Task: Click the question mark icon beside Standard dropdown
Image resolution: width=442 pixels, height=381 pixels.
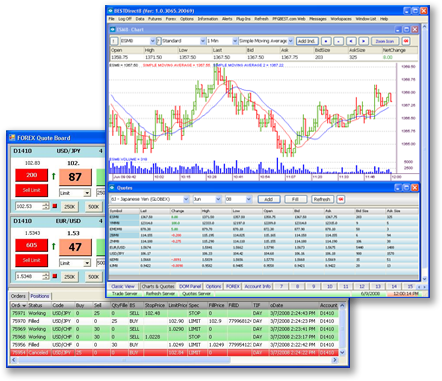Action: point(159,41)
